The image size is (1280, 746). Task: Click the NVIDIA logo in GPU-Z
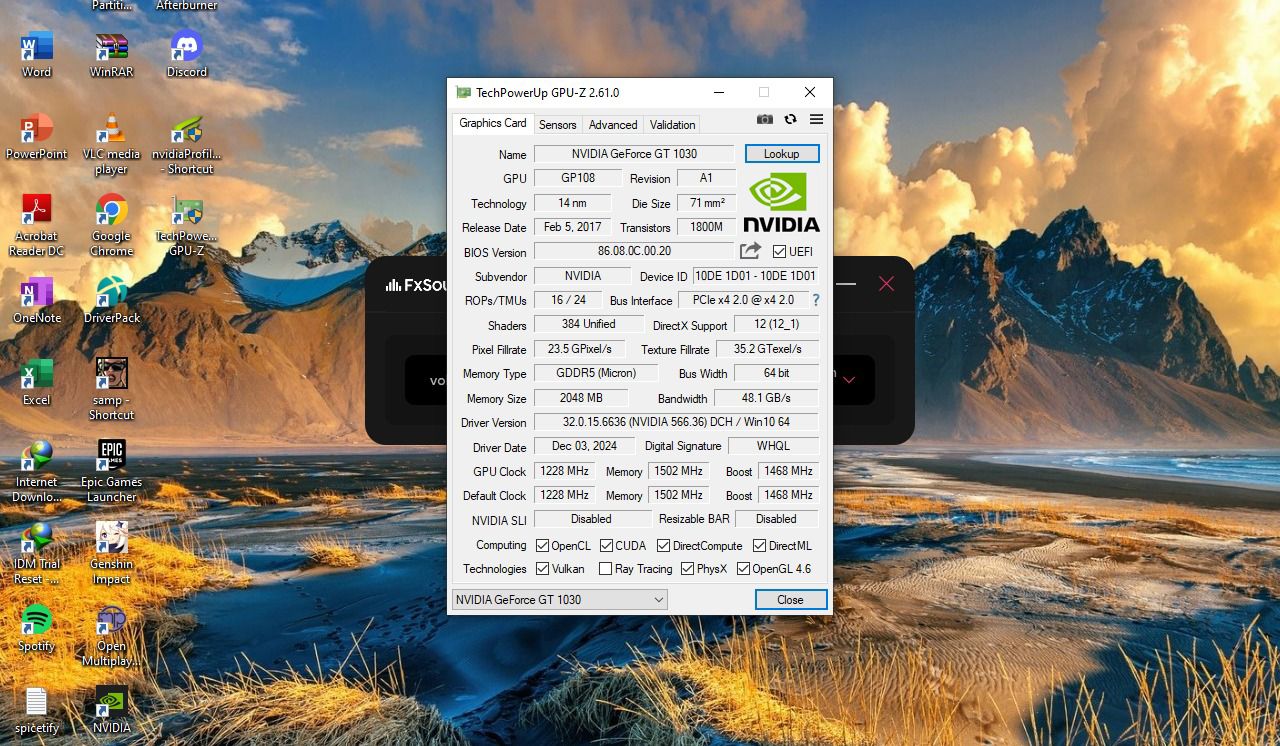tap(782, 201)
